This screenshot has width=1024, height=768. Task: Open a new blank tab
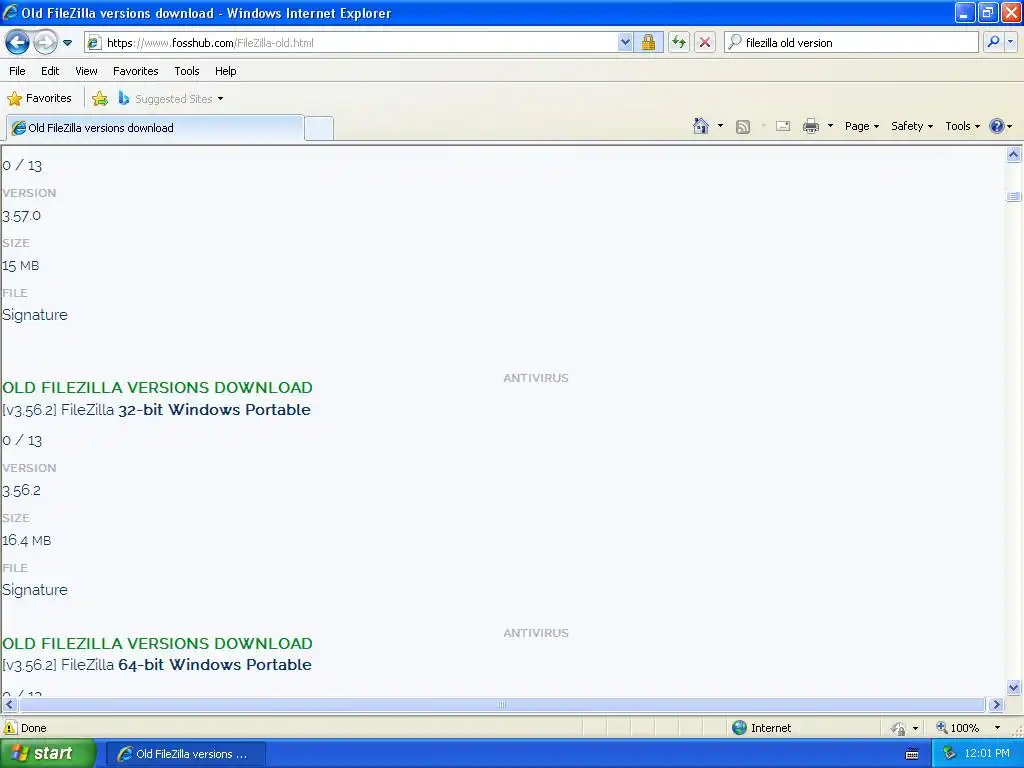point(319,128)
